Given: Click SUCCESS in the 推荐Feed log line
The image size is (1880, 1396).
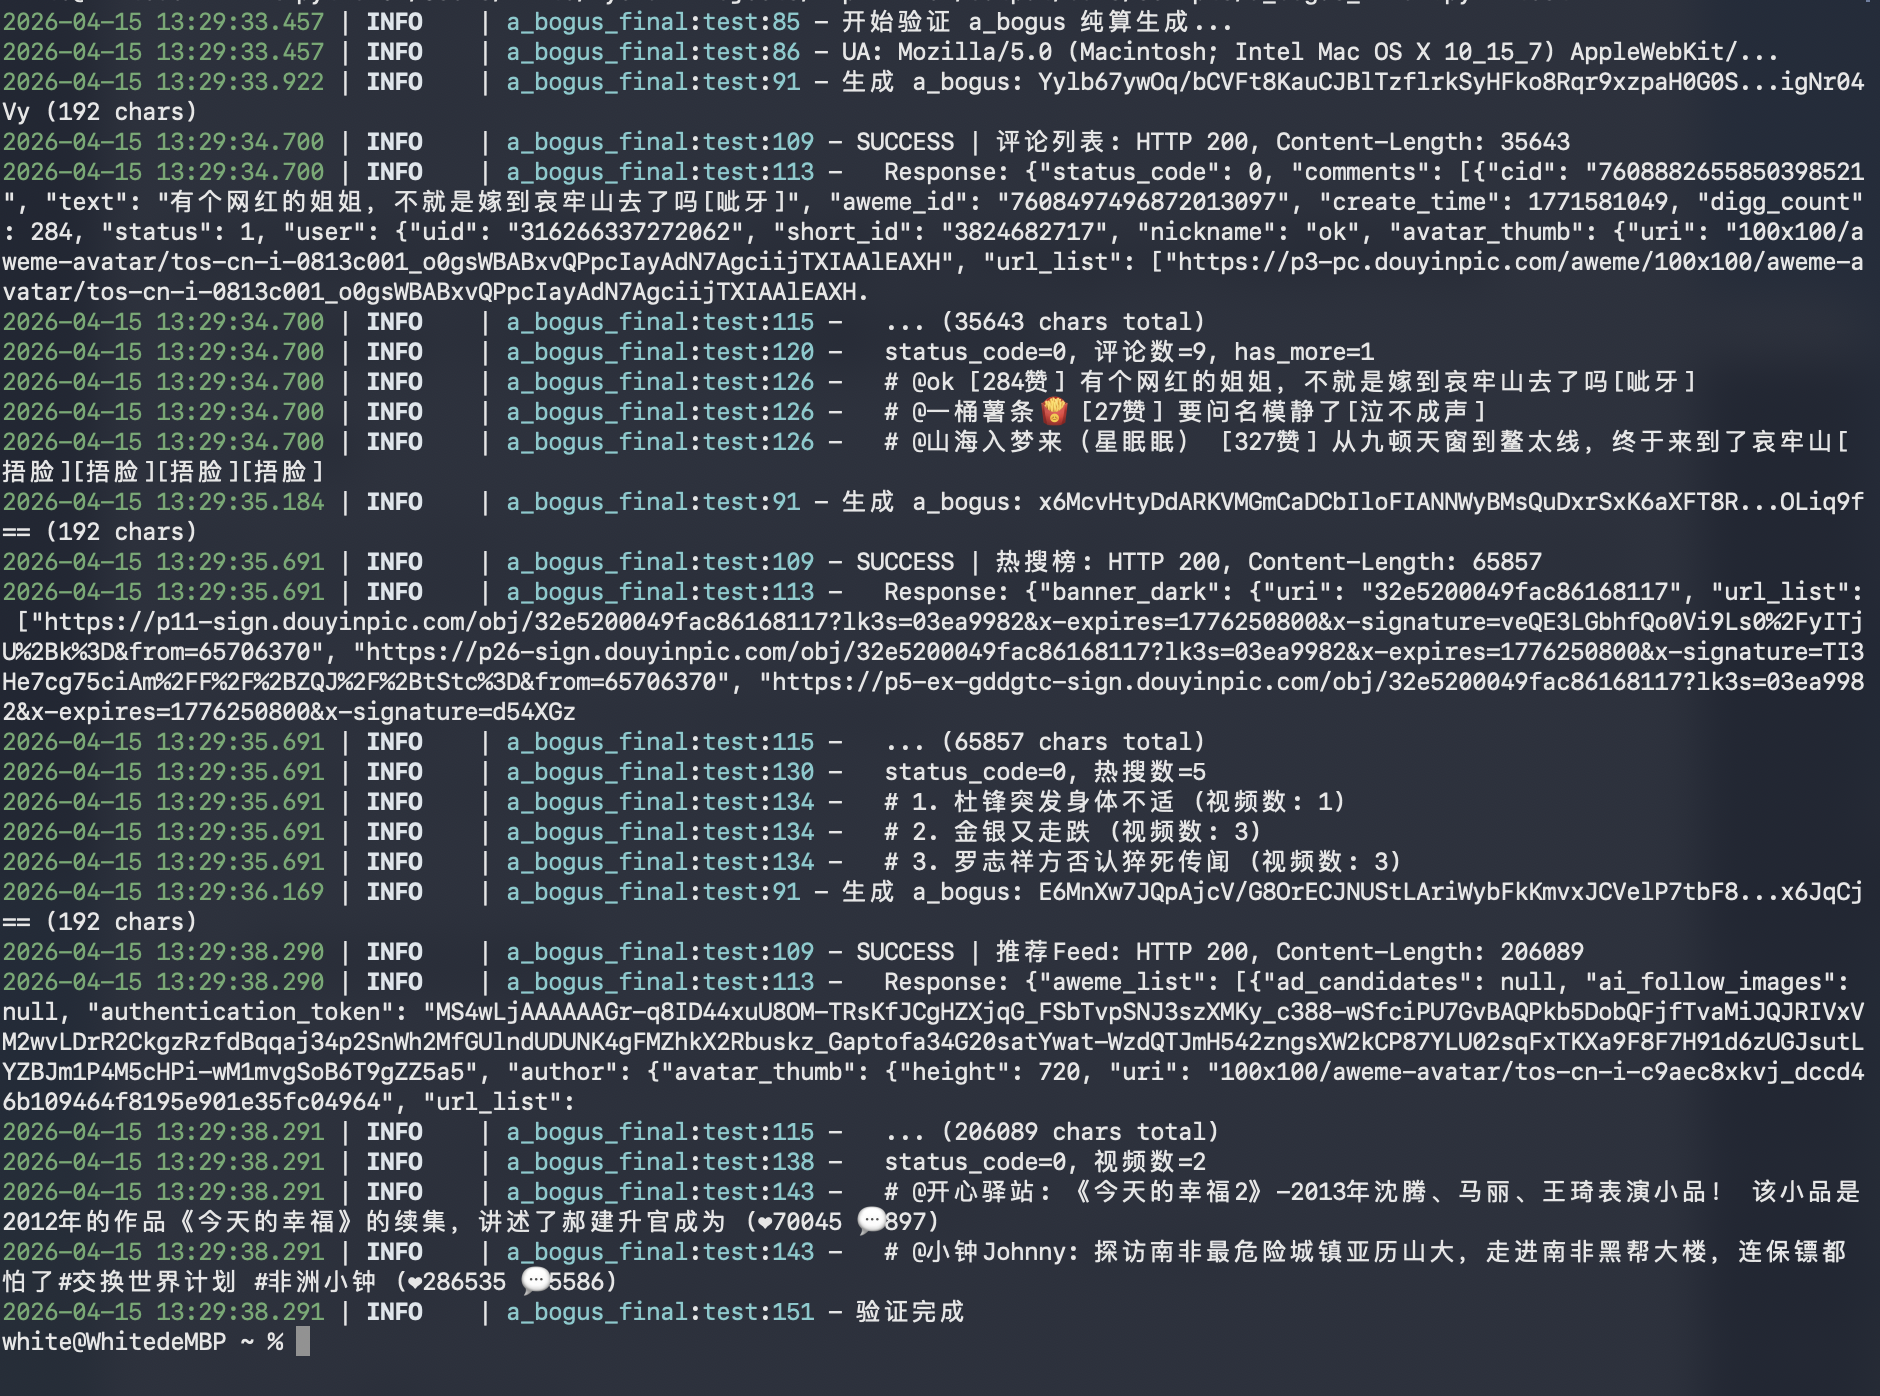Looking at the screenshot, I should [904, 952].
